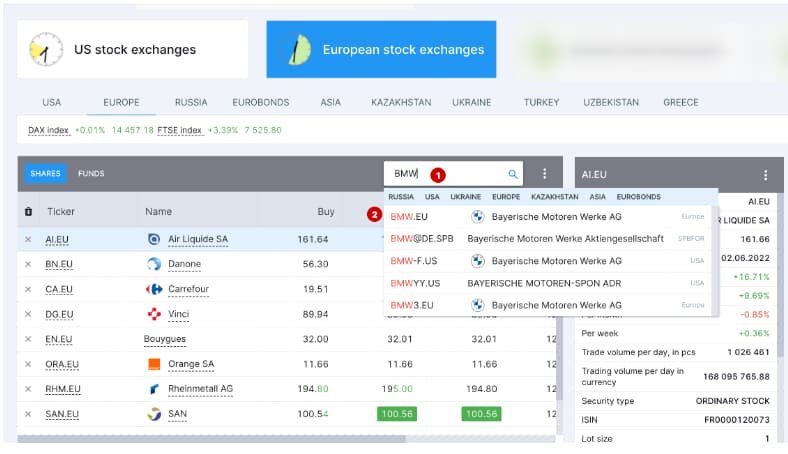Select the FUNDS tab
788x454 pixels.
(91, 173)
